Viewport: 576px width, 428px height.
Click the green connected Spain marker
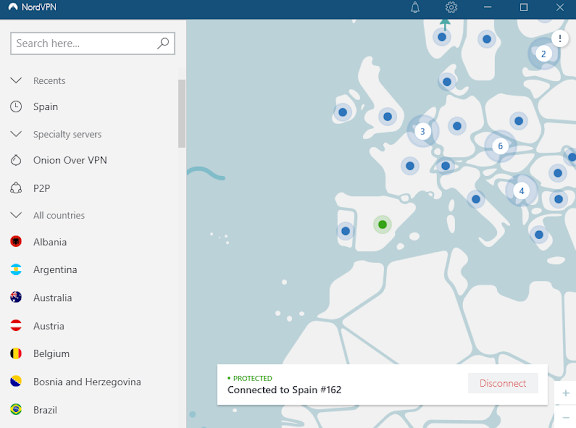[x=382, y=224]
